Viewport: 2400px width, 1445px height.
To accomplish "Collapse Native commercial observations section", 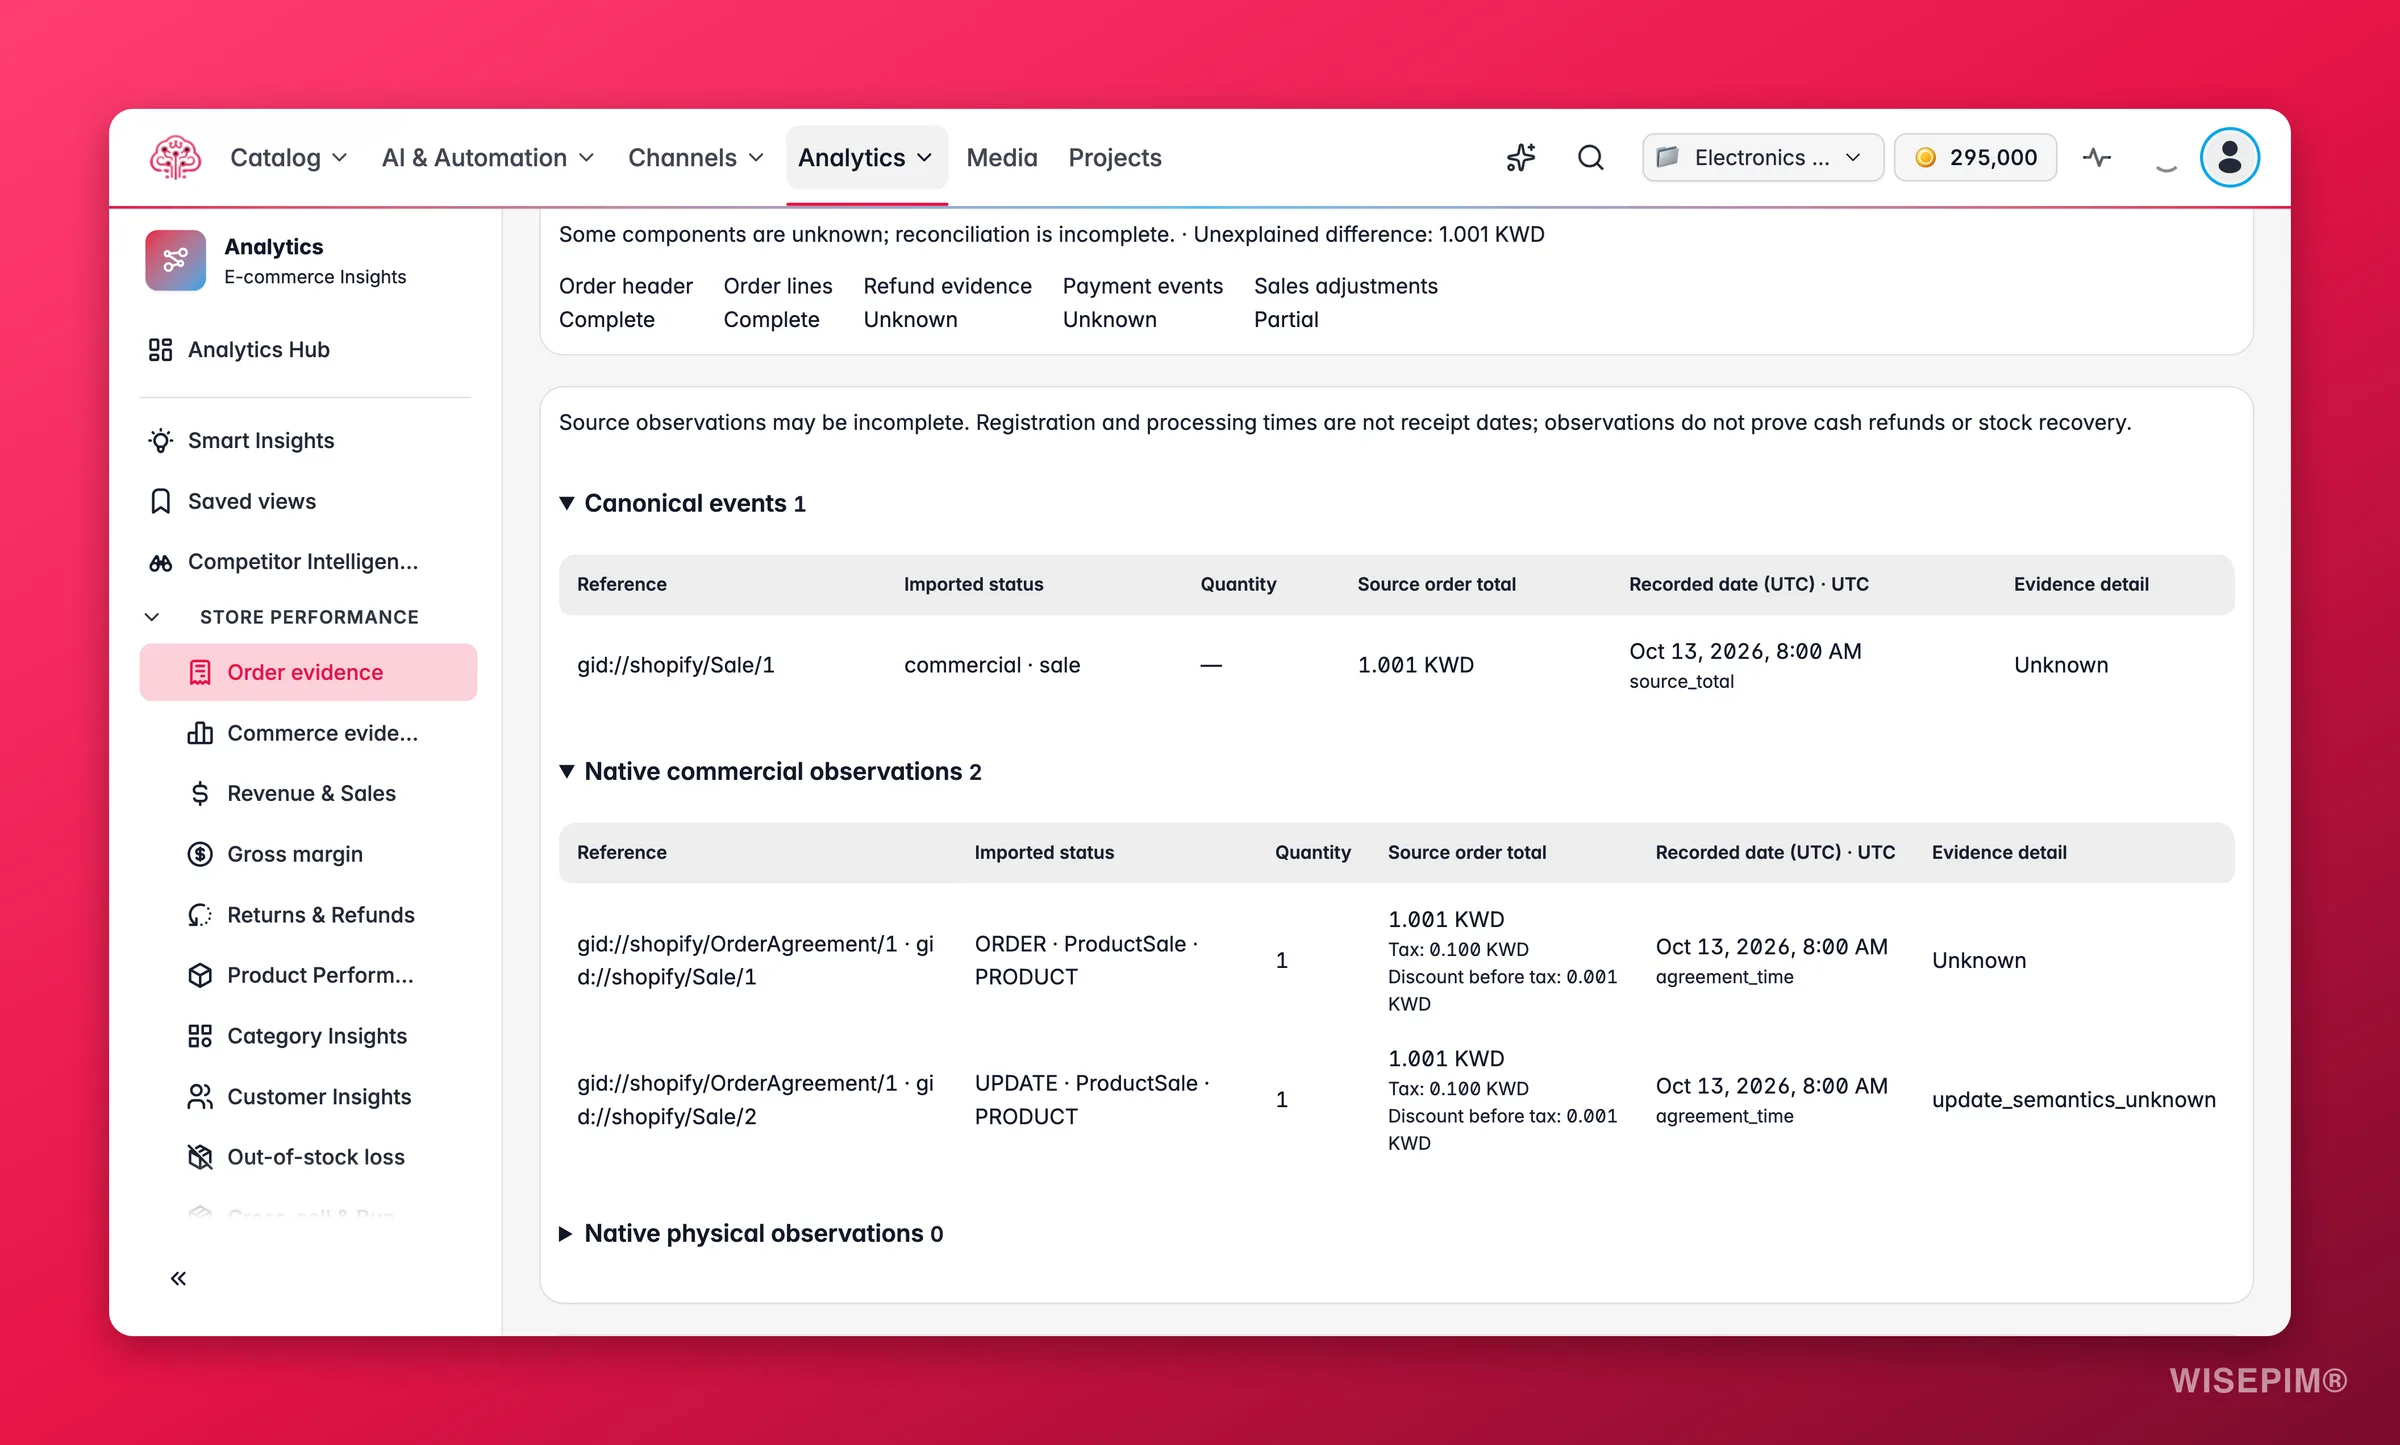I will tap(771, 771).
